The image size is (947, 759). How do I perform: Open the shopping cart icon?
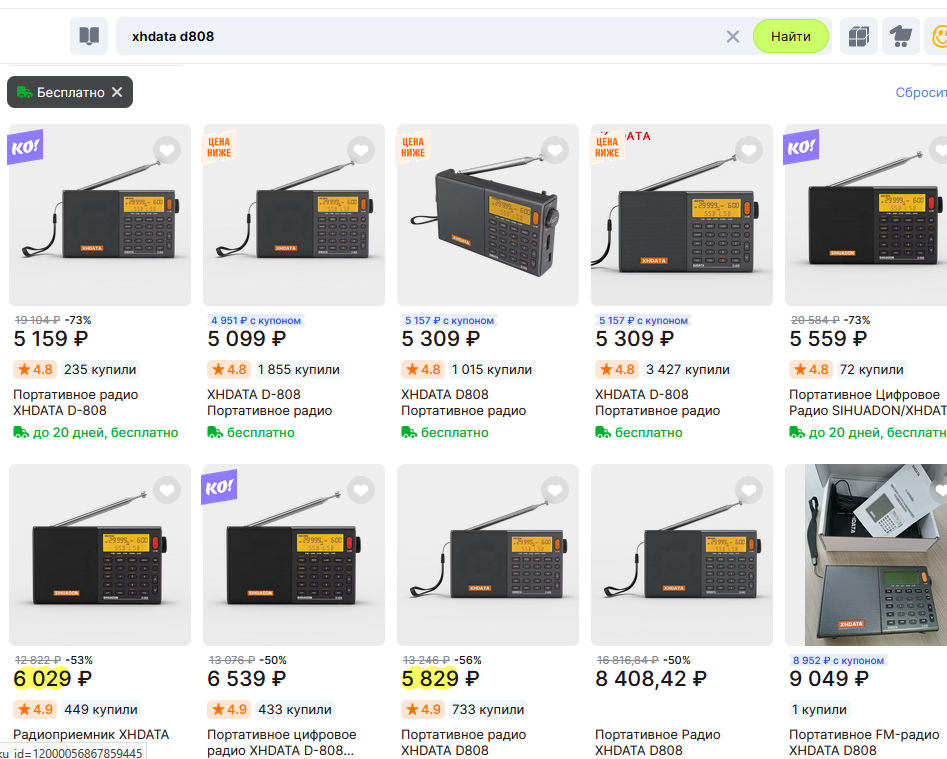[900, 36]
